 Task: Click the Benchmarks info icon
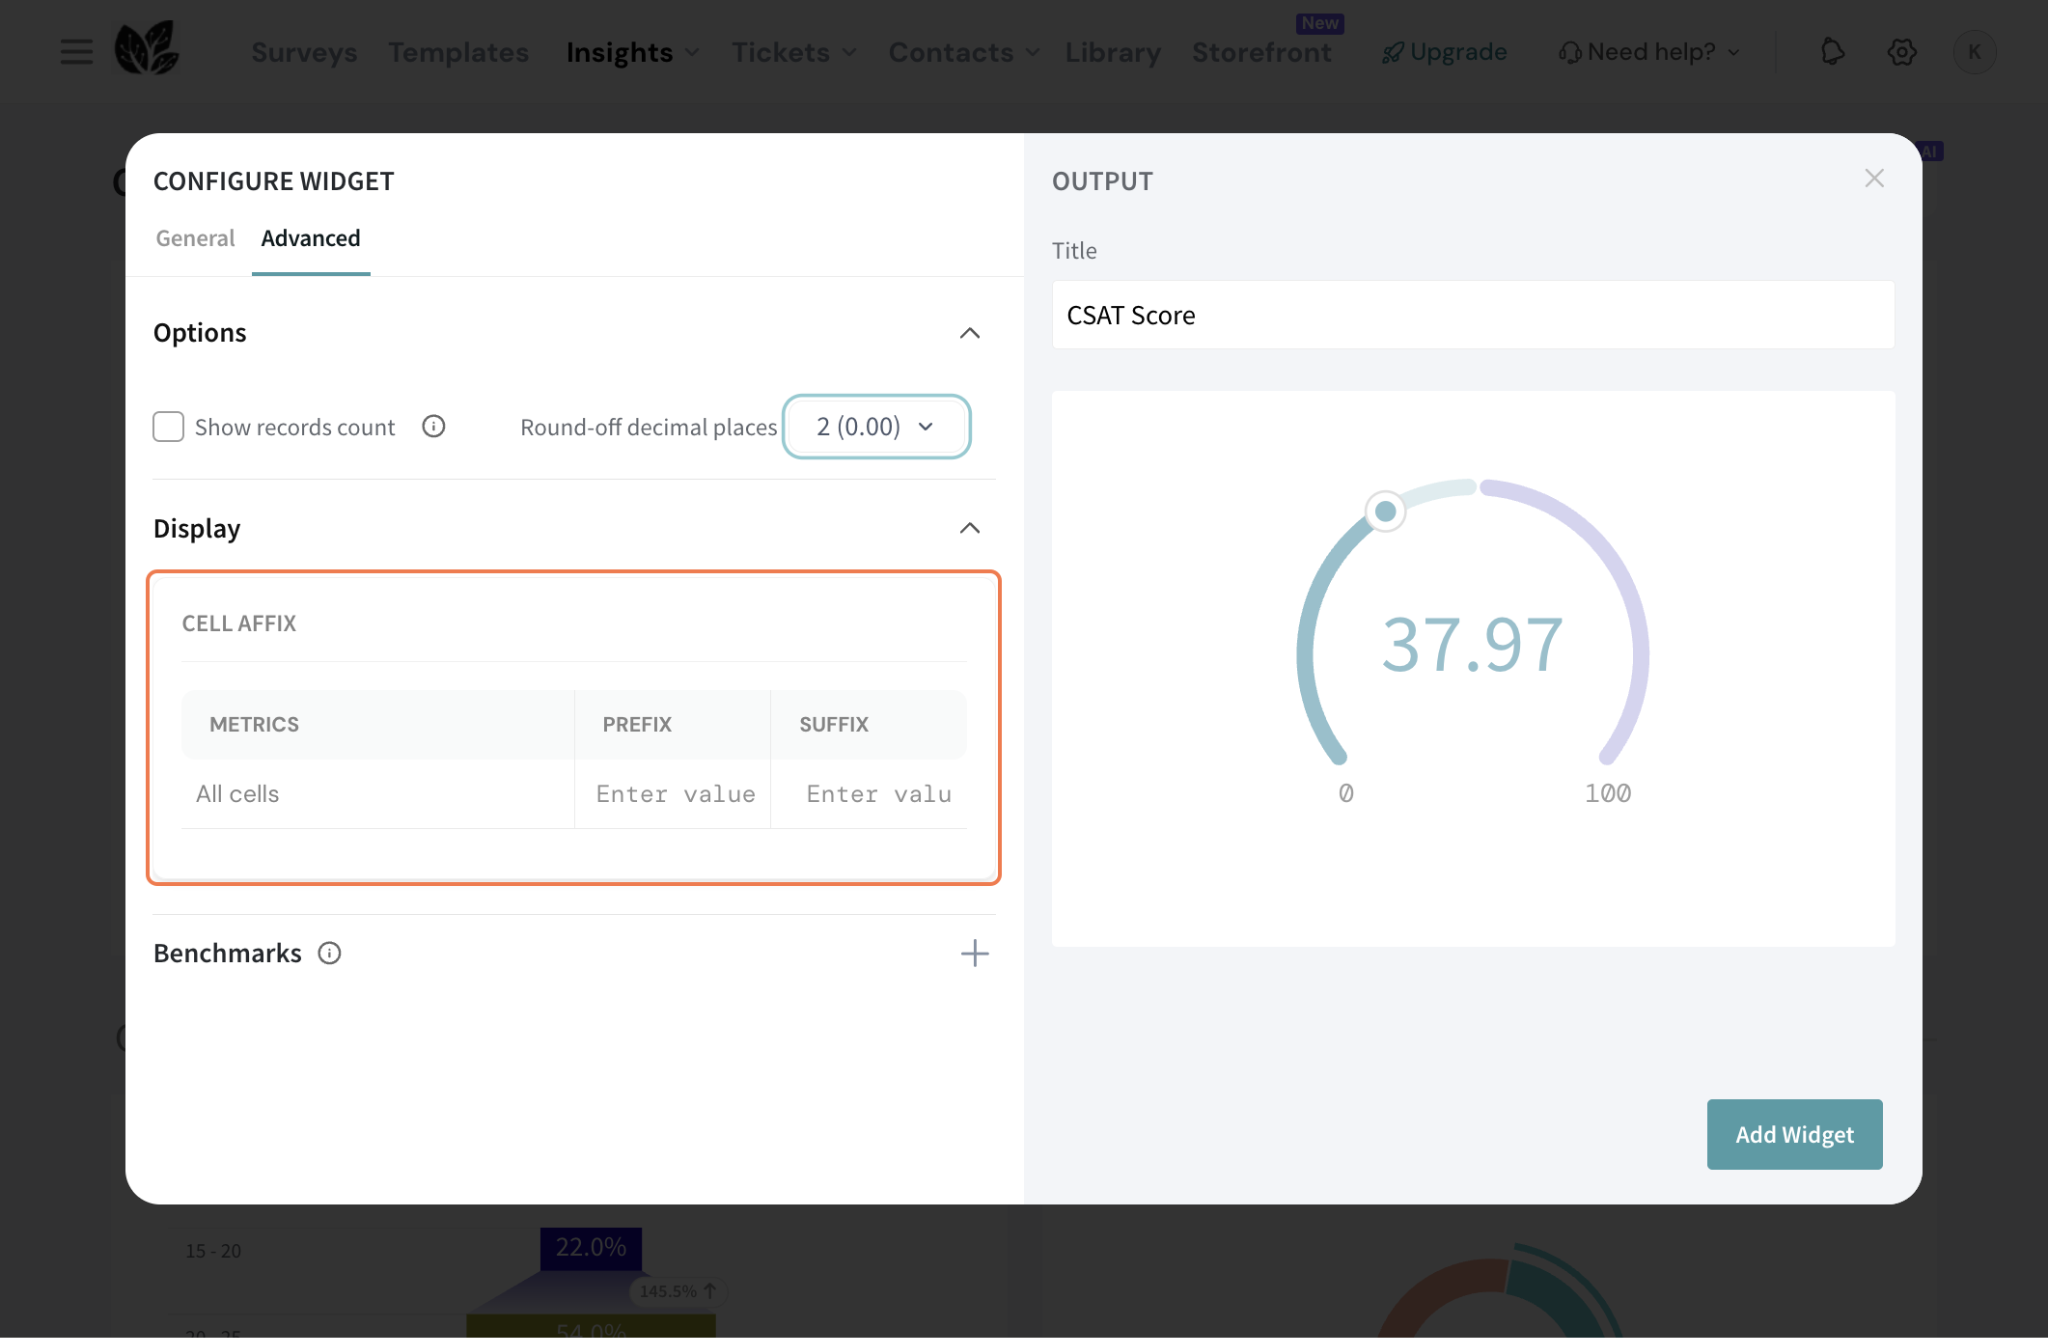pos(329,953)
